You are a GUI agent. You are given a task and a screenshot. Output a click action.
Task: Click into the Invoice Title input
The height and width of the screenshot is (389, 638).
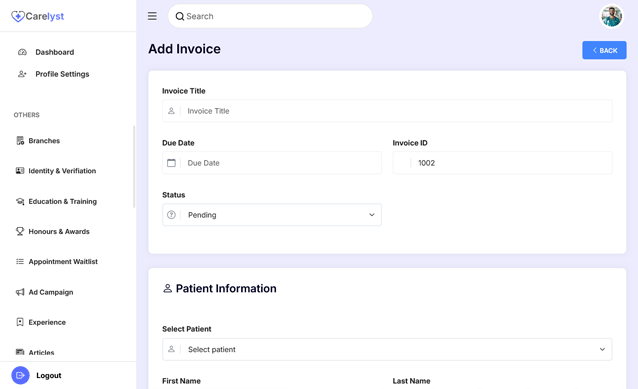[387, 111]
